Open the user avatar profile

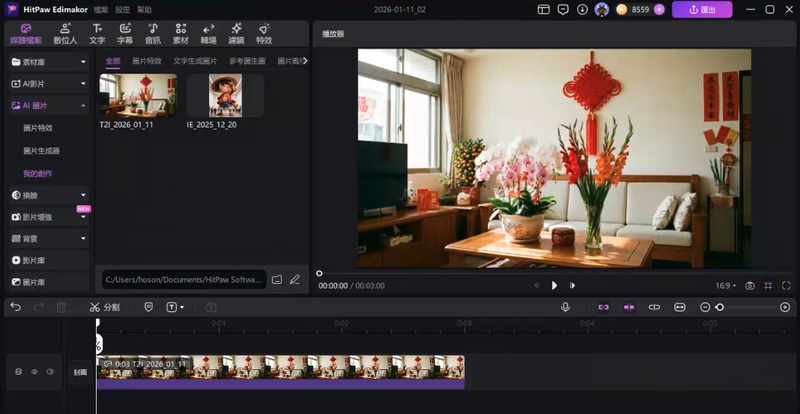pos(602,9)
